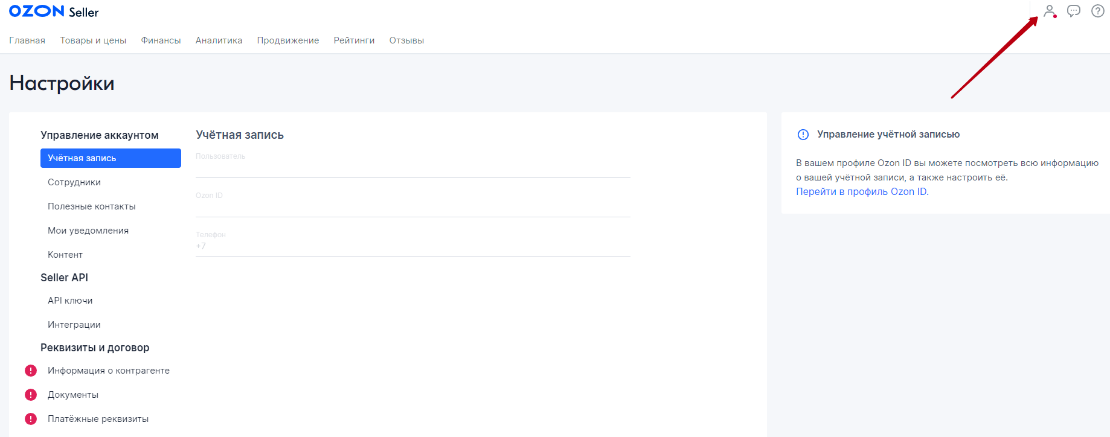Image resolution: width=1110 pixels, height=437 pixels.
Task: Click the info icon beside Управление учётной записью
Action: click(x=803, y=134)
